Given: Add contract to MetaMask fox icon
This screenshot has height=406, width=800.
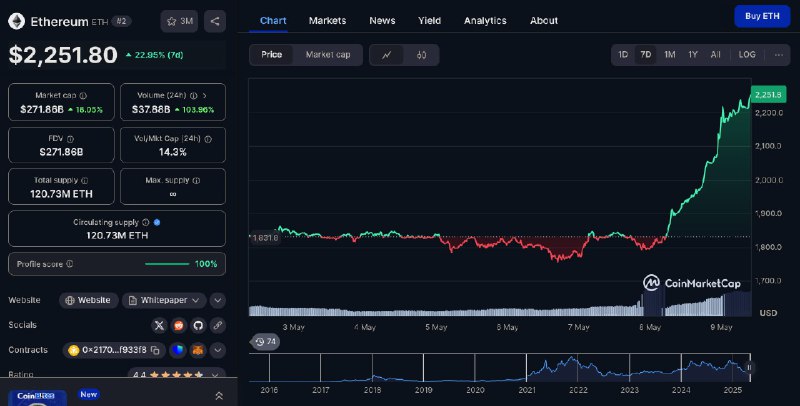Looking at the screenshot, I should click(x=197, y=350).
